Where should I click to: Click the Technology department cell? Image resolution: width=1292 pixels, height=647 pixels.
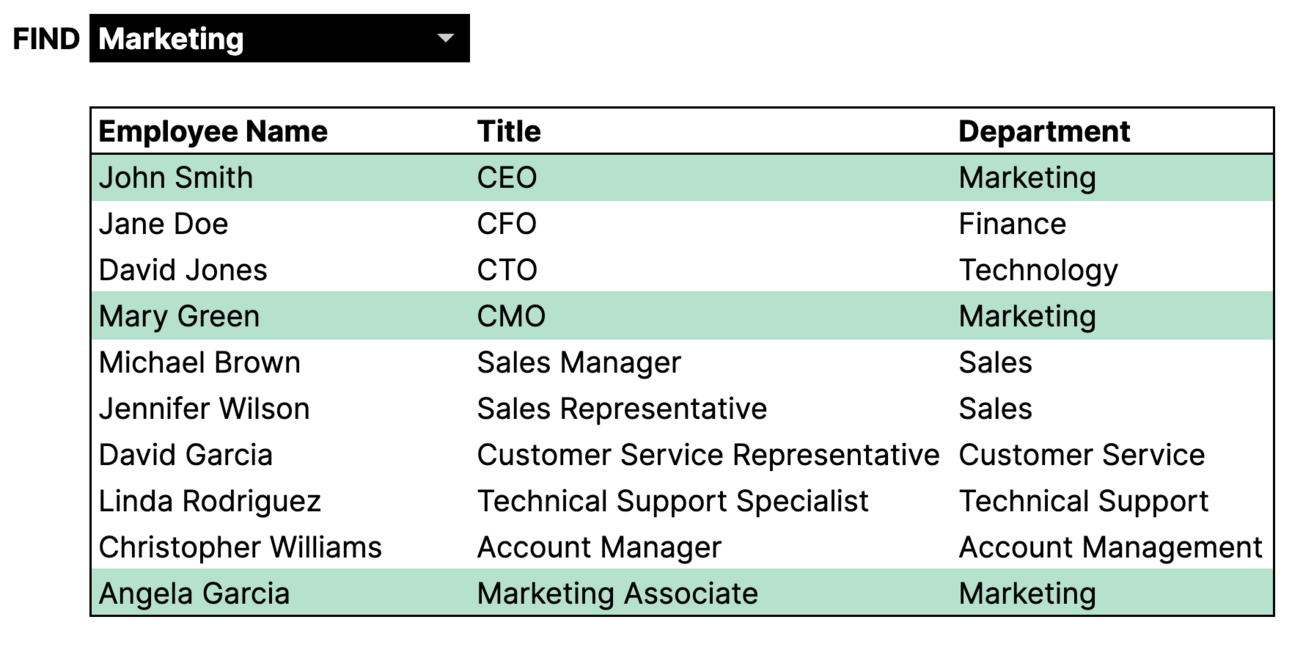(x=1038, y=271)
